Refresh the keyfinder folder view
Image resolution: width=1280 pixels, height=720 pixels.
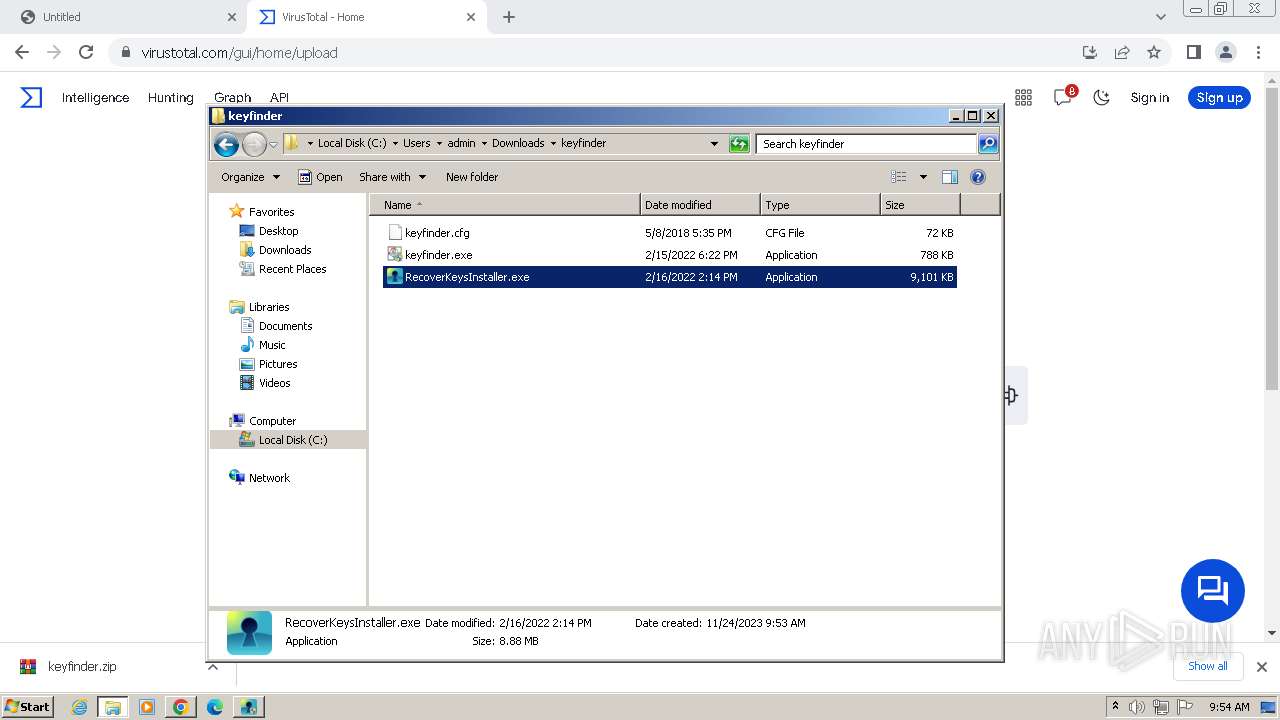[739, 144]
